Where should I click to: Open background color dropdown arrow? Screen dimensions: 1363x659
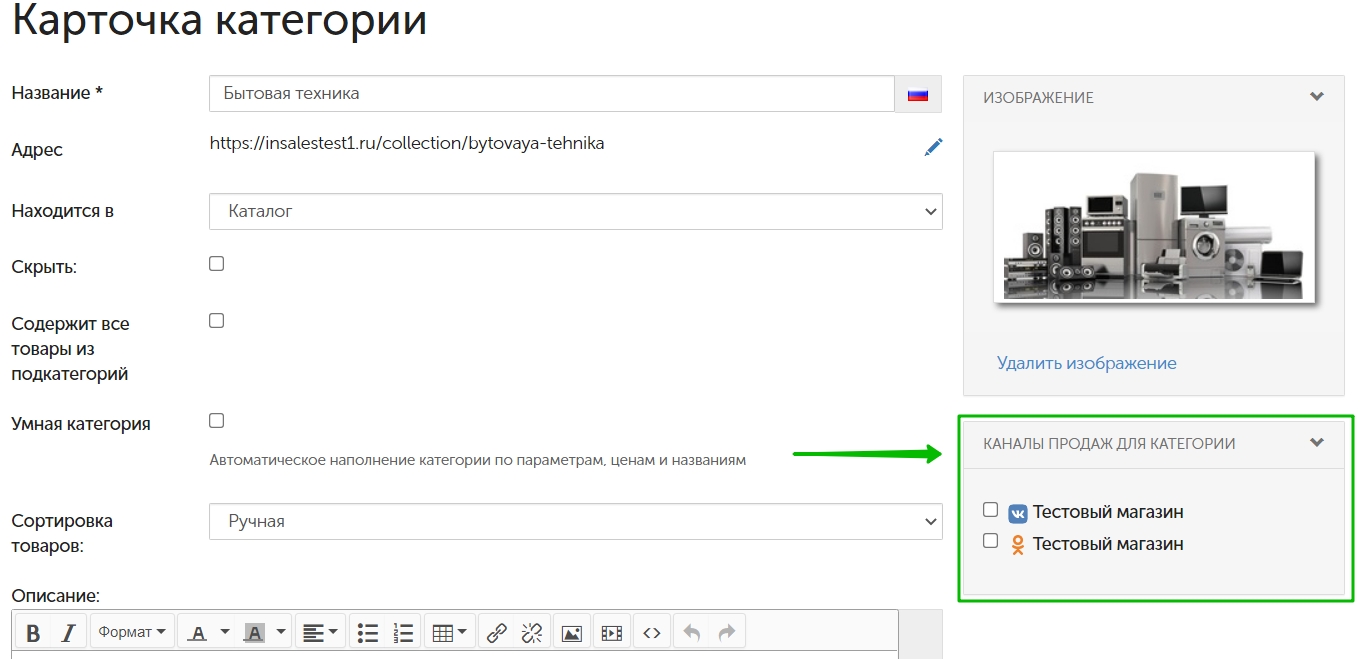tap(281, 632)
